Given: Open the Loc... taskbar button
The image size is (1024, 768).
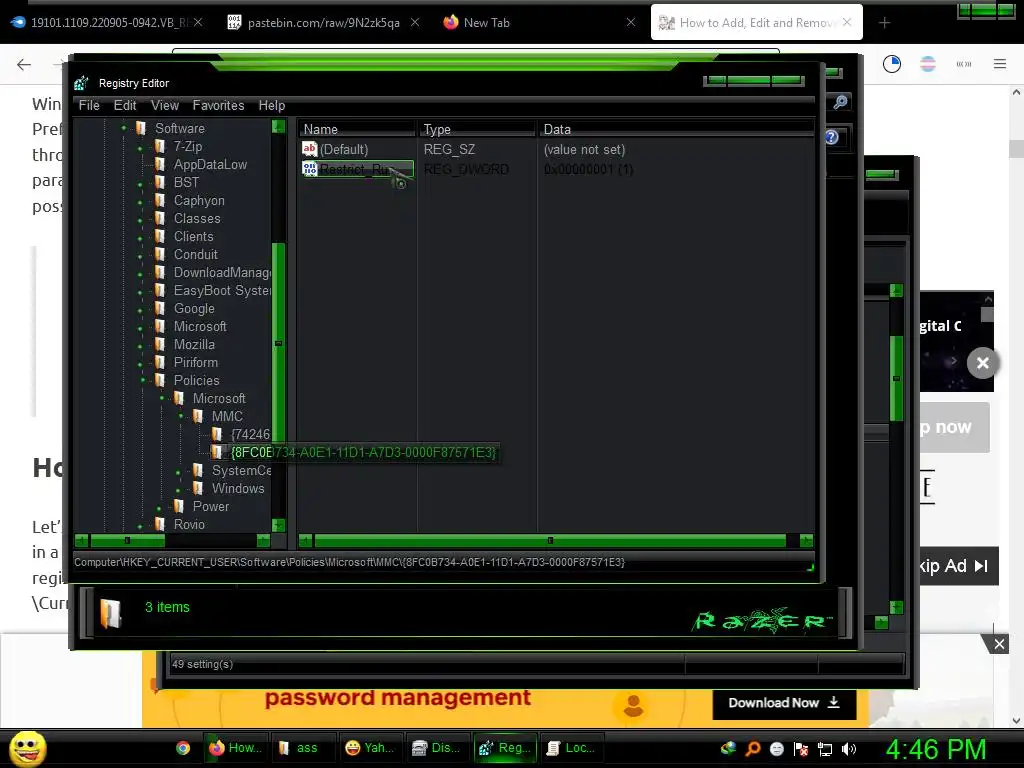Looking at the screenshot, I should 571,748.
